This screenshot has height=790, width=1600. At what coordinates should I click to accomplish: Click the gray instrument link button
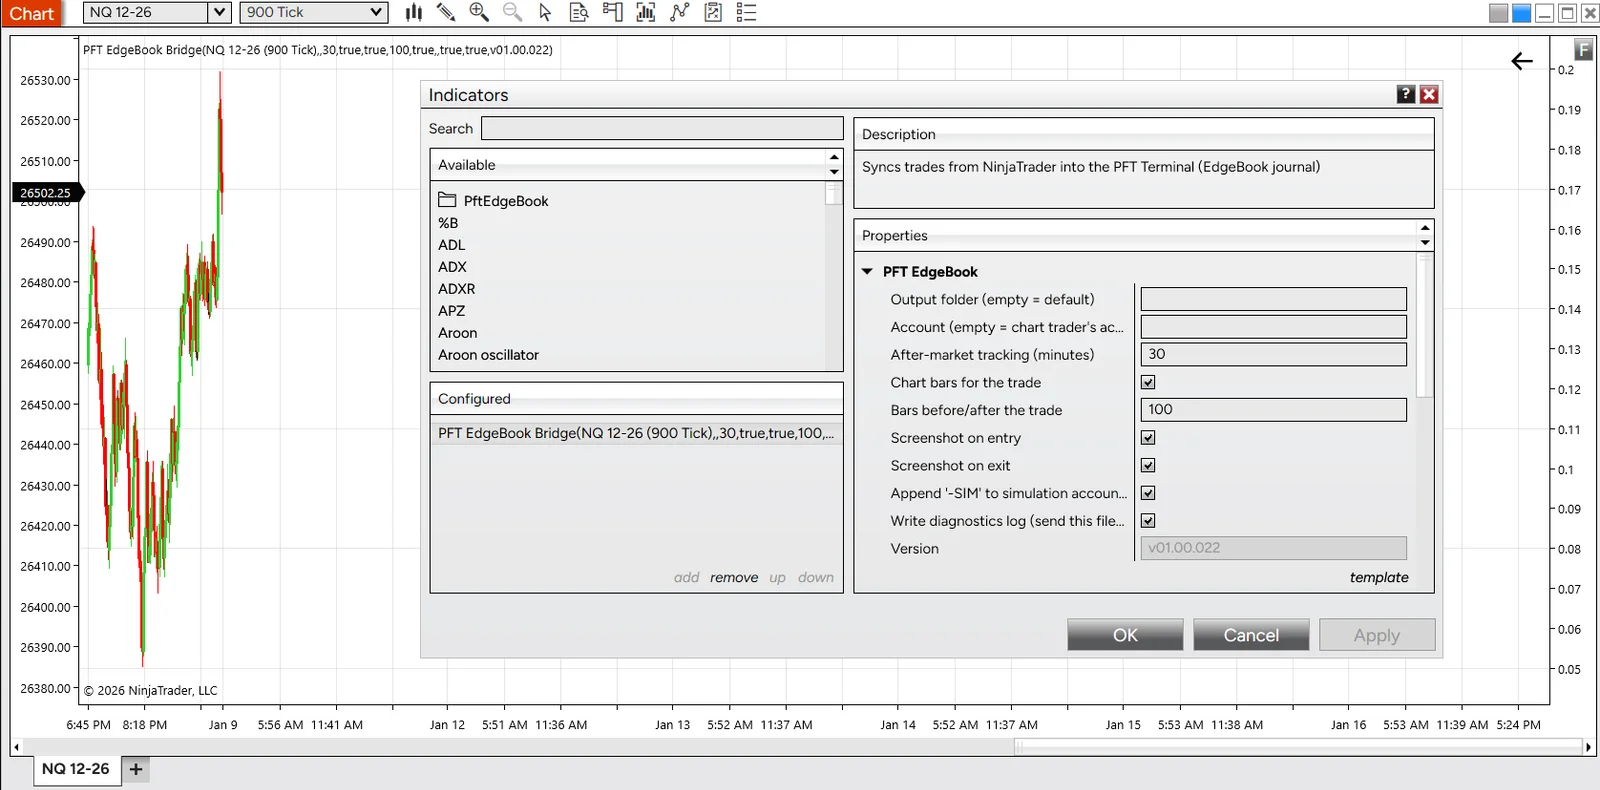1498,13
